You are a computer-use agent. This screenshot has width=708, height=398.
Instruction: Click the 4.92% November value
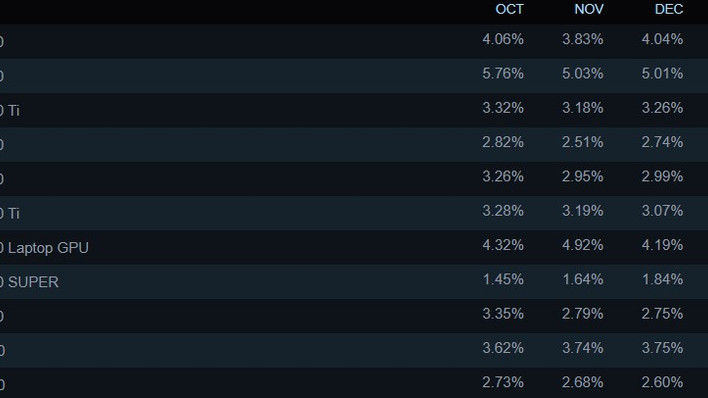pos(582,245)
